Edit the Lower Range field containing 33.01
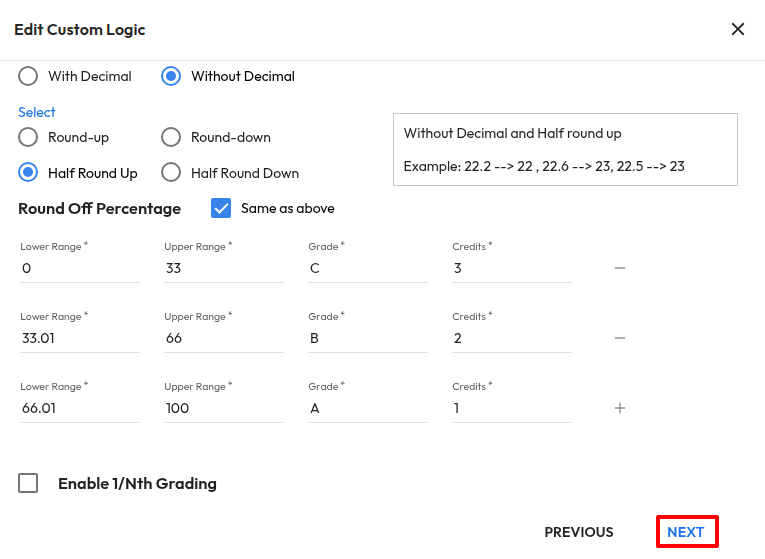 [80, 338]
